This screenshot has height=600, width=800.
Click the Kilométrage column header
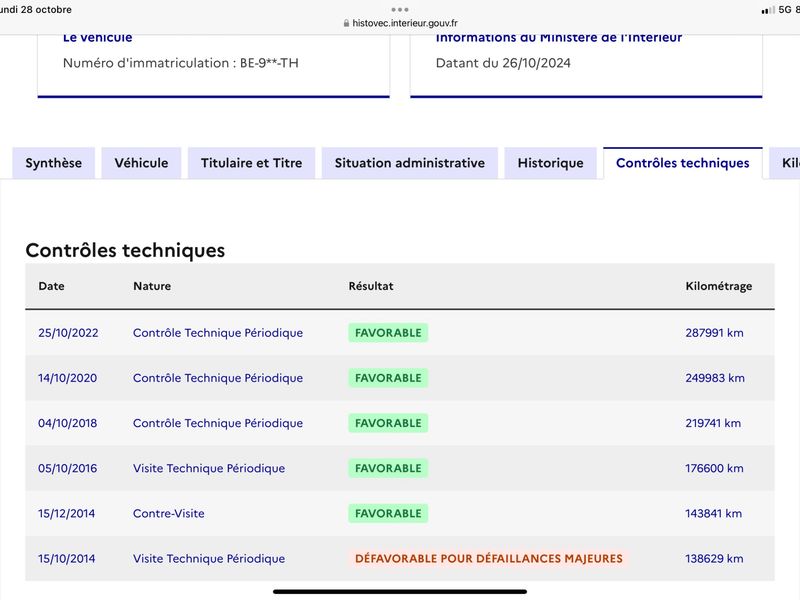(x=718, y=286)
